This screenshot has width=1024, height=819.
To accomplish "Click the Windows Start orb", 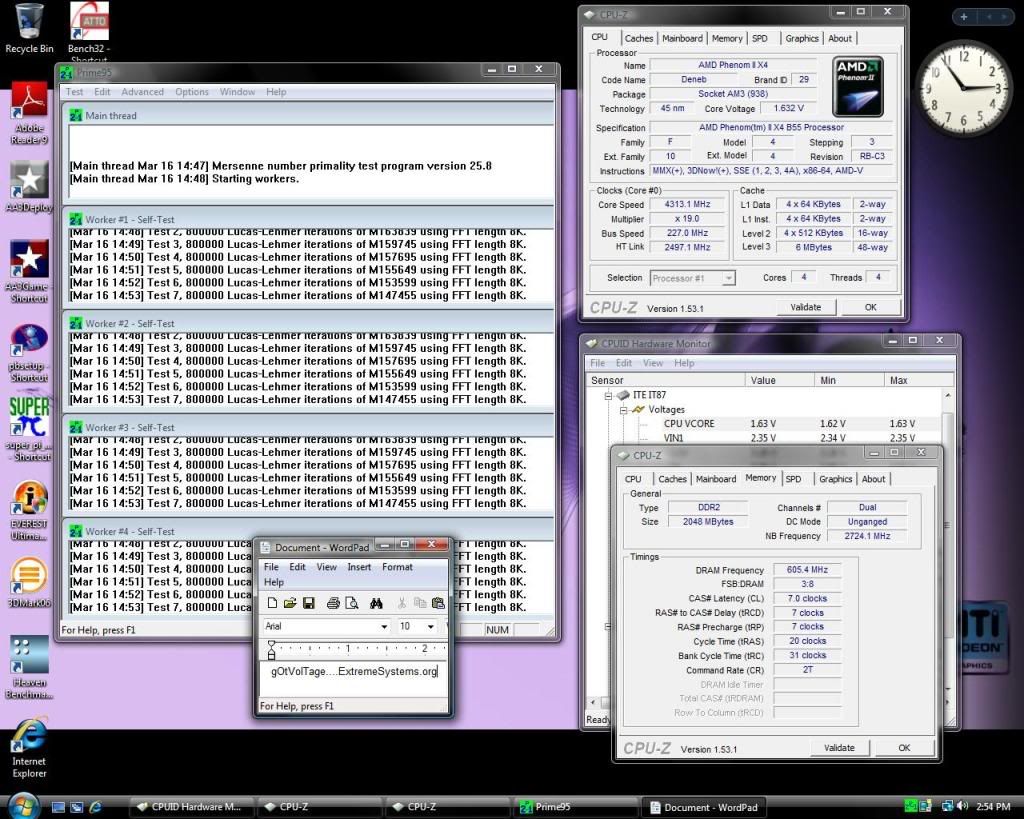I will coord(22,806).
